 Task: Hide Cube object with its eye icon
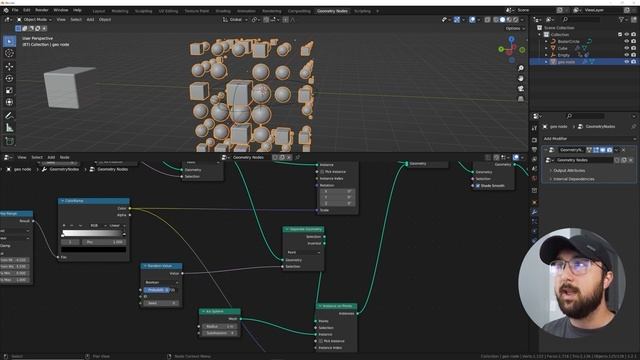[627, 48]
